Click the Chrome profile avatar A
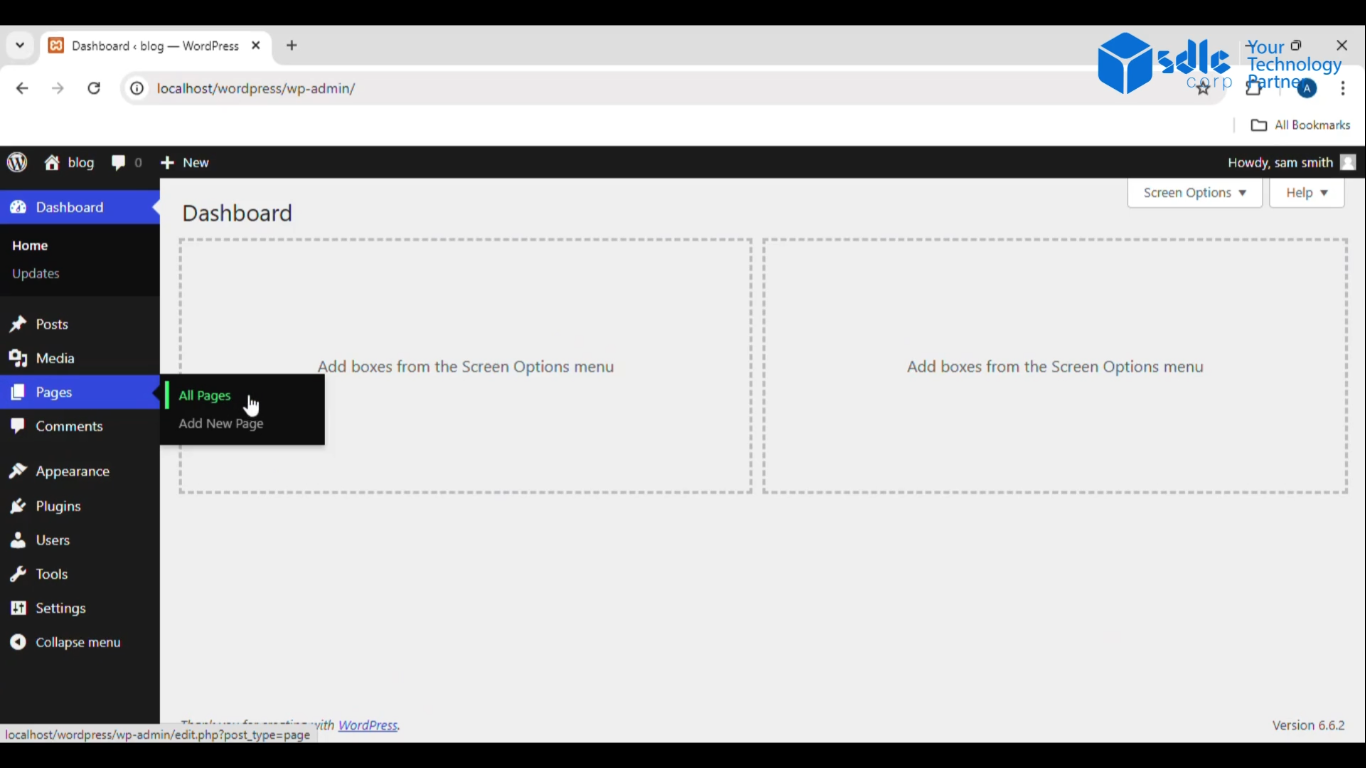This screenshot has height=768, width=1366. coord(1307,88)
